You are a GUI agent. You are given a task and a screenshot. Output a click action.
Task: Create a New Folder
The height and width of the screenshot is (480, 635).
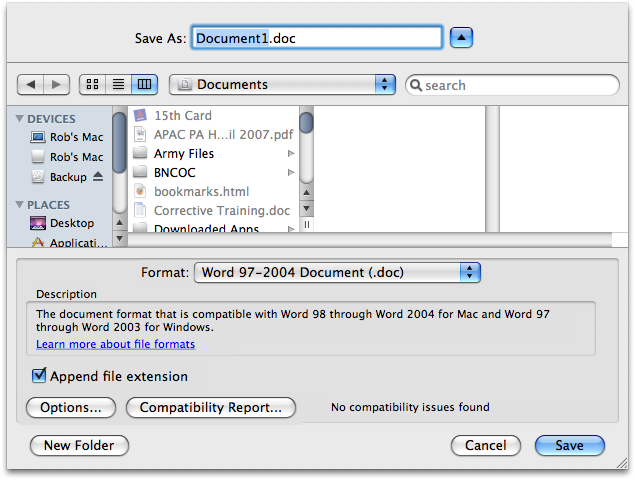[79, 446]
